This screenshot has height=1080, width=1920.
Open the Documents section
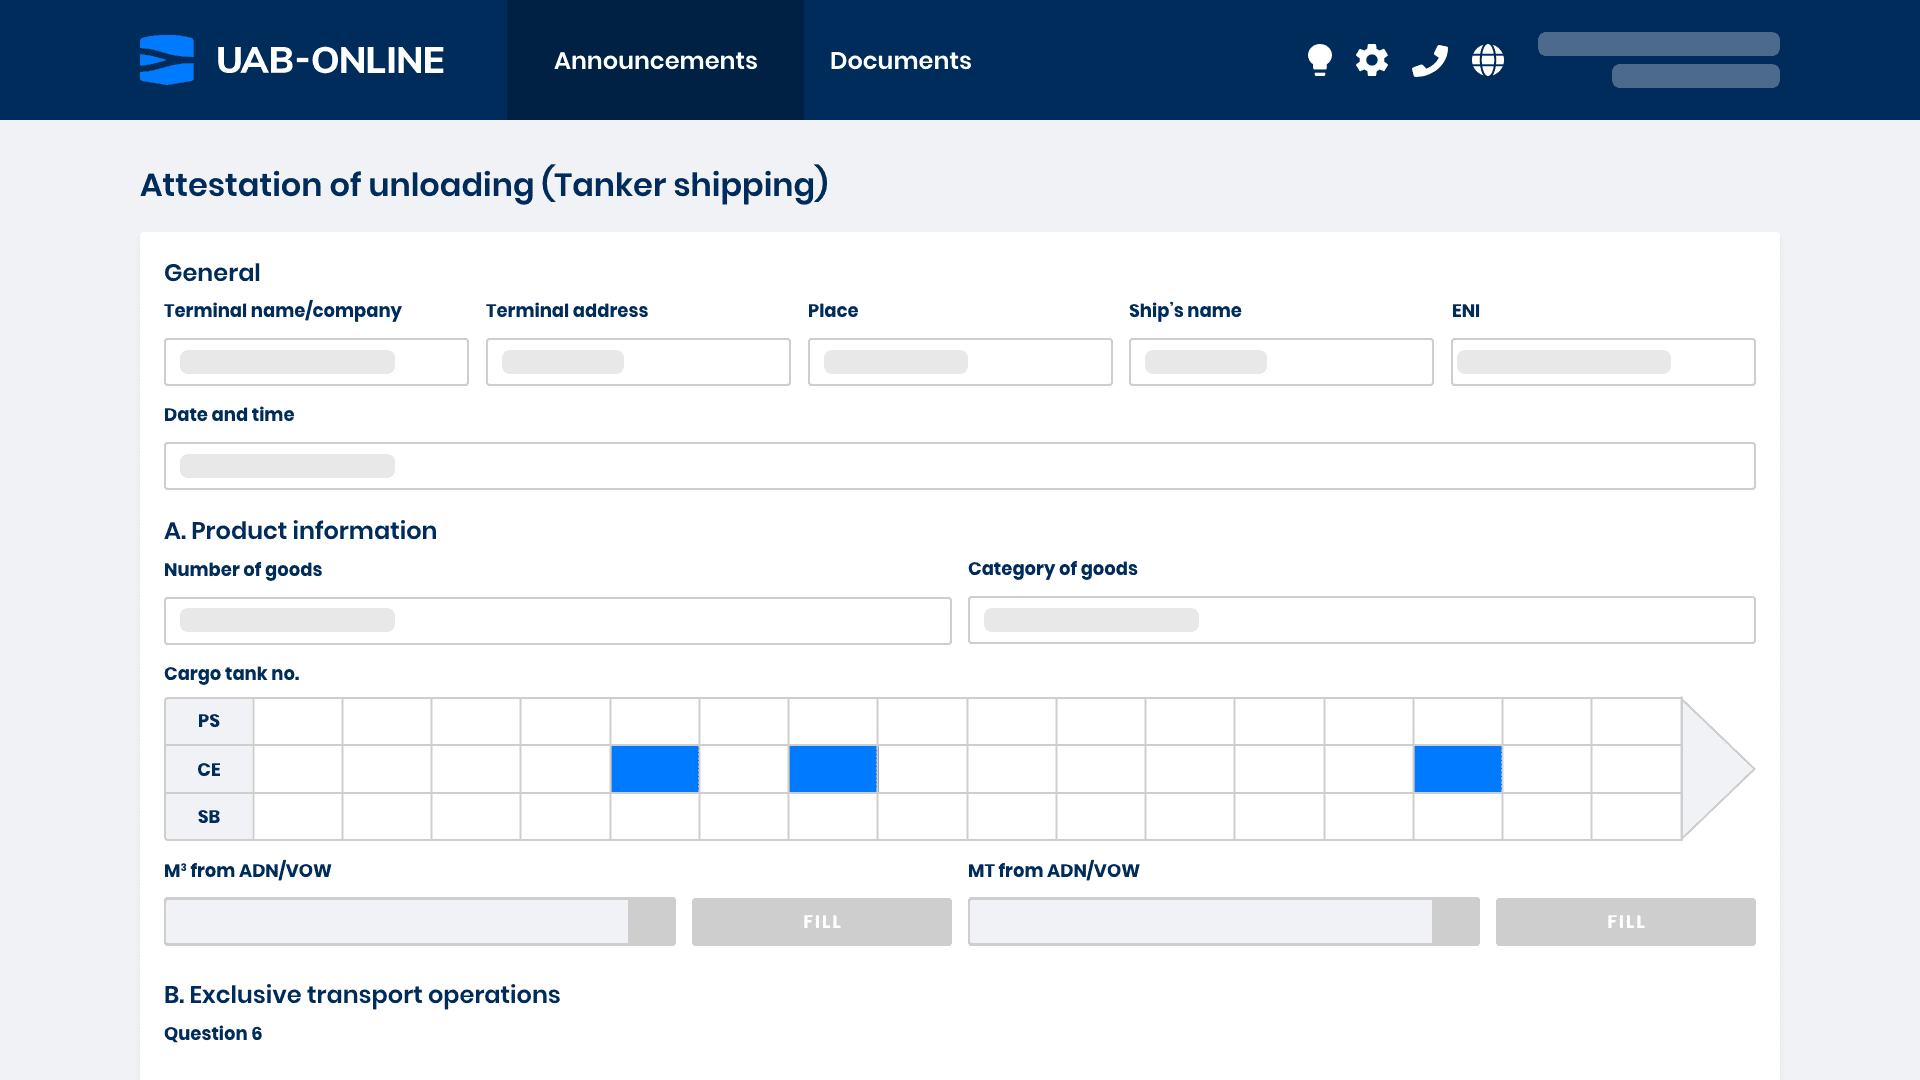(900, 60)
